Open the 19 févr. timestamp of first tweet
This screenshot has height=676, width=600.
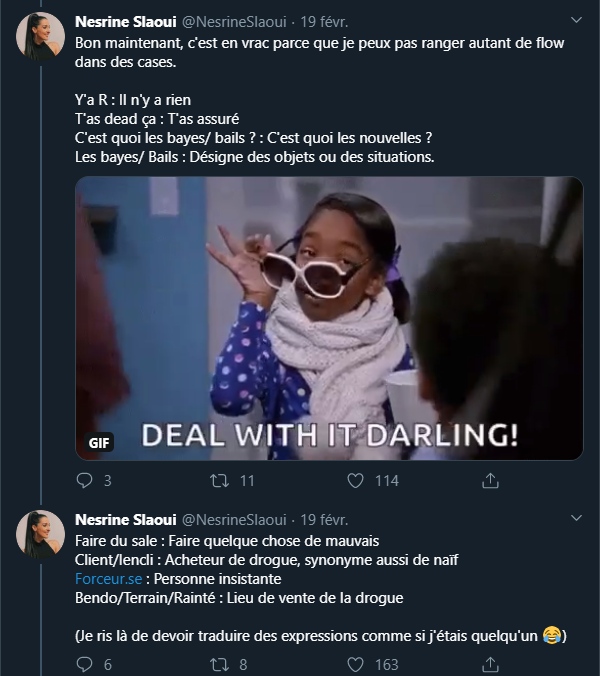tap(325, 21)
